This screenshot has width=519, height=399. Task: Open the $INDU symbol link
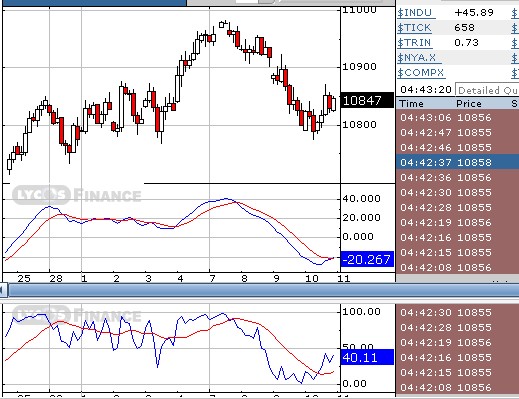point(415,13)
